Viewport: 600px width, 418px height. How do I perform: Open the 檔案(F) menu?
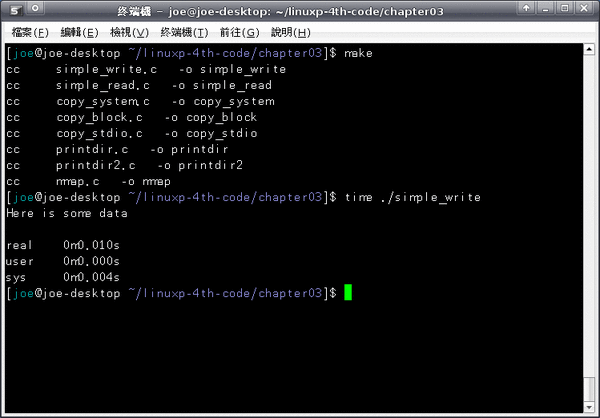[x=30, y=33]
